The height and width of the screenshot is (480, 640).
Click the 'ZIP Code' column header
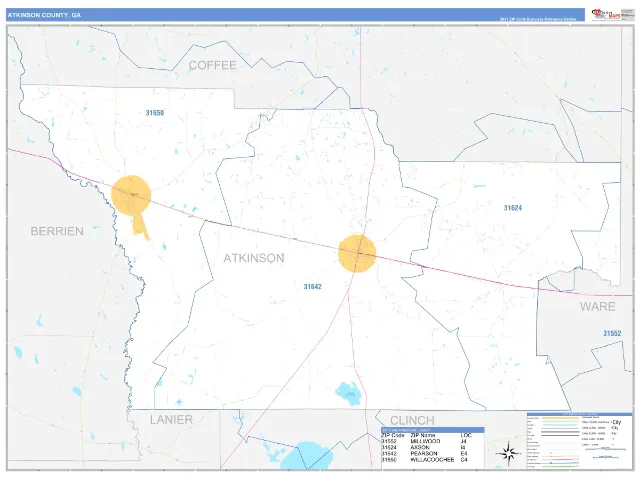393,436
